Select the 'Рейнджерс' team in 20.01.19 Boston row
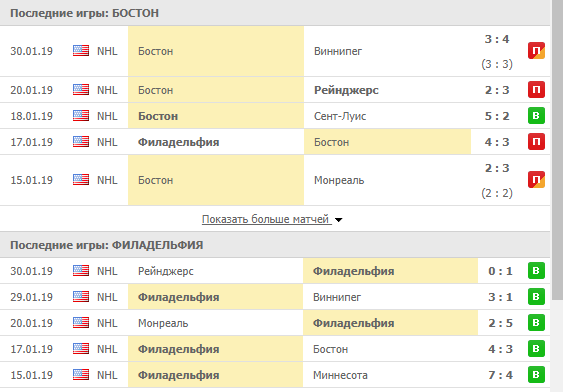The height and width of the screenshot is (392, 563). 346,90
